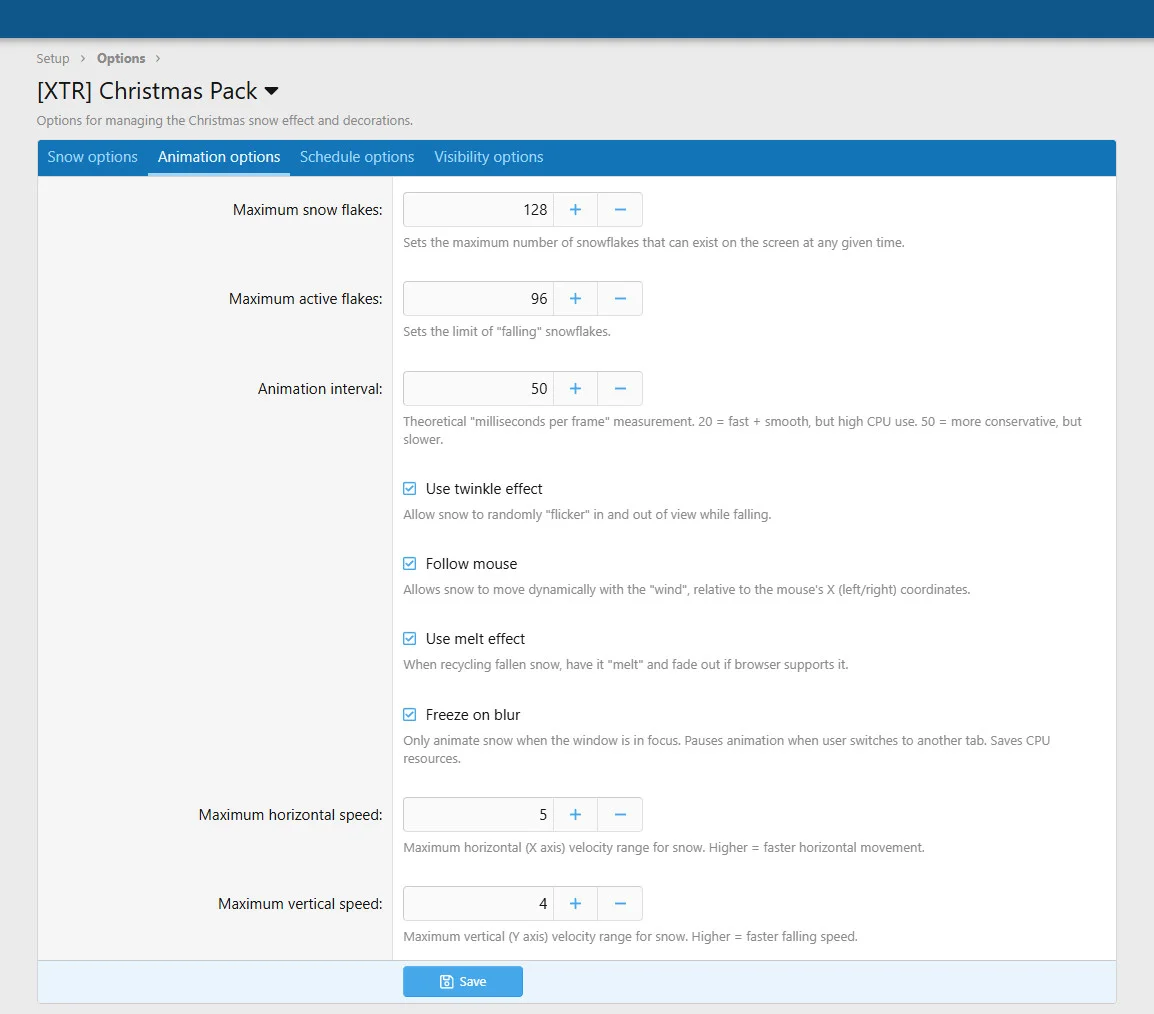Decrease Maximum vertical speed by one
The width and height of the screenshot is (1154, 1014).
pos(620,904)
